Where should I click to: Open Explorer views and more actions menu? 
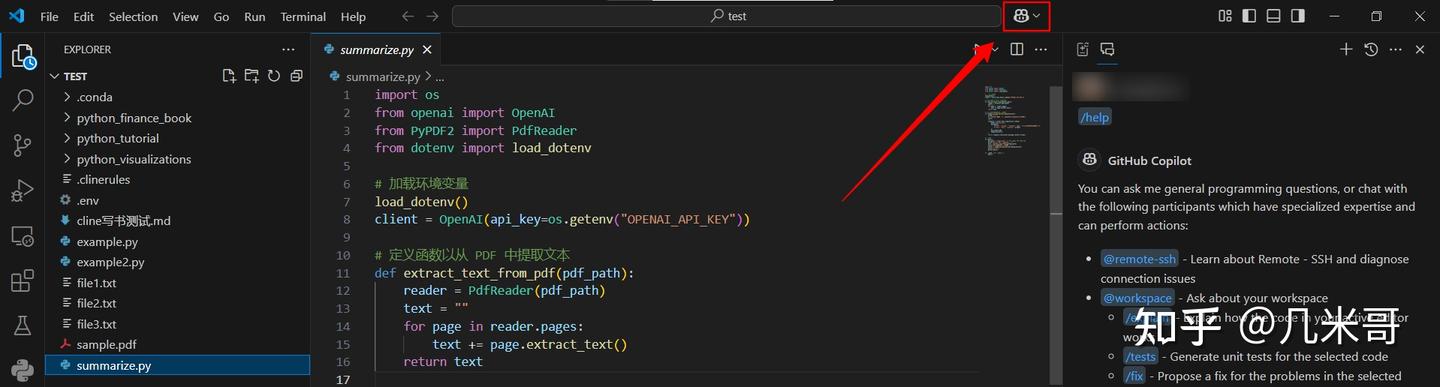289,49
